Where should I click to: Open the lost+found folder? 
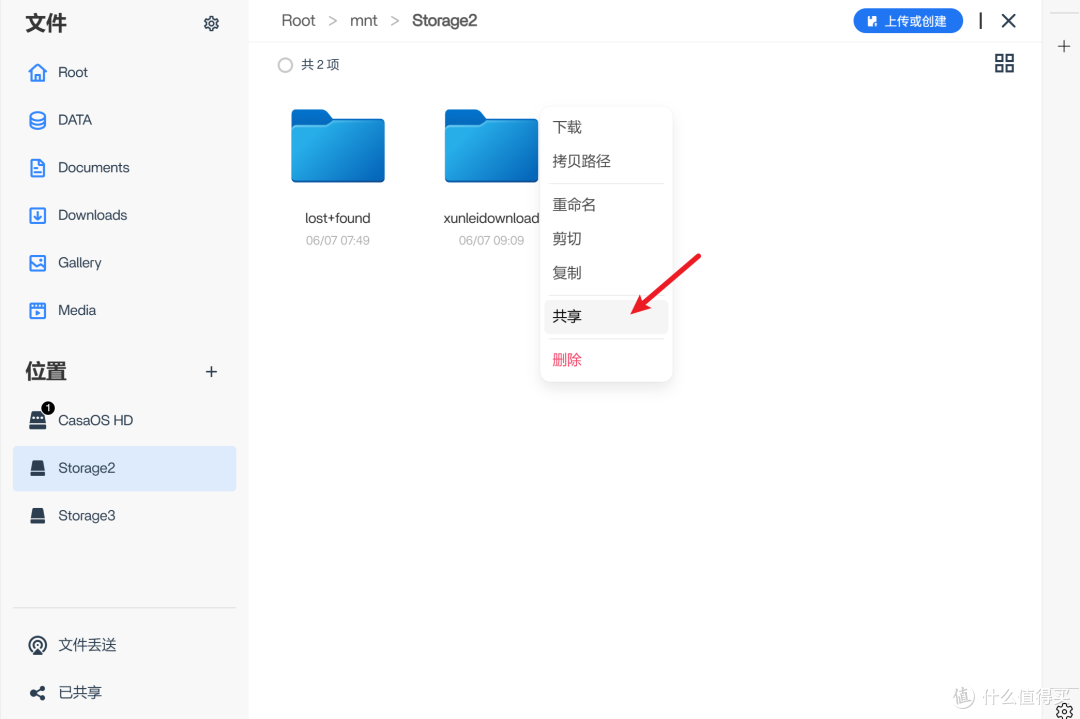(338, 148)
